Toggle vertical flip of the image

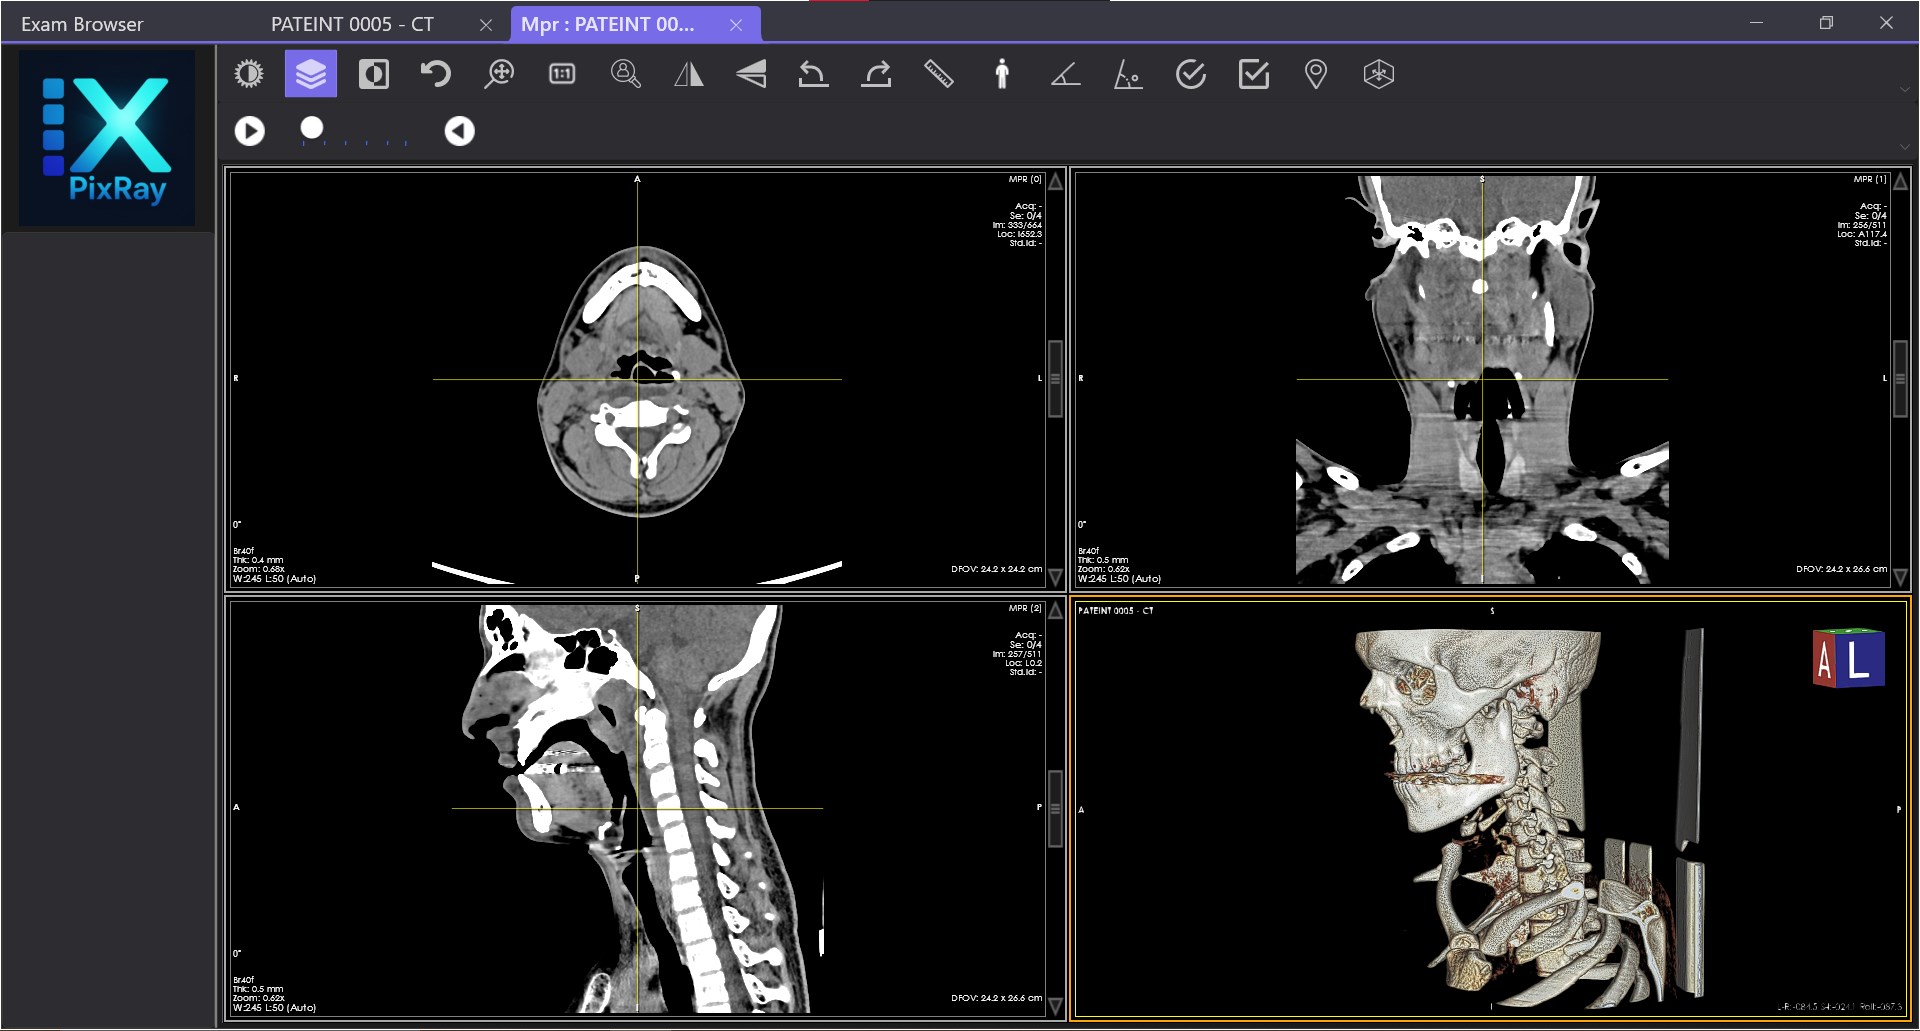click(x=751, y=73)
